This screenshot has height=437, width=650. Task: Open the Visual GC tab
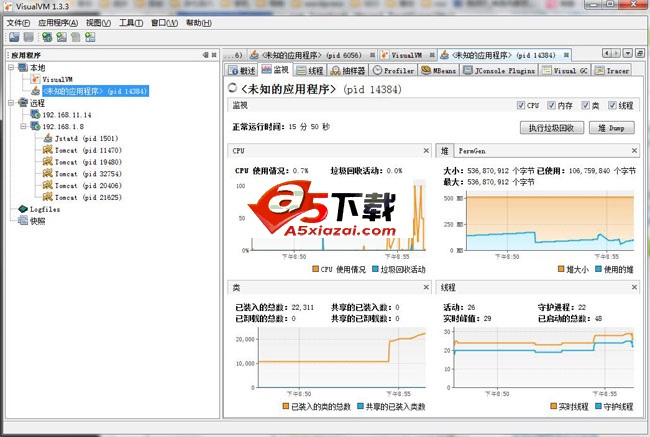point(565,70)
